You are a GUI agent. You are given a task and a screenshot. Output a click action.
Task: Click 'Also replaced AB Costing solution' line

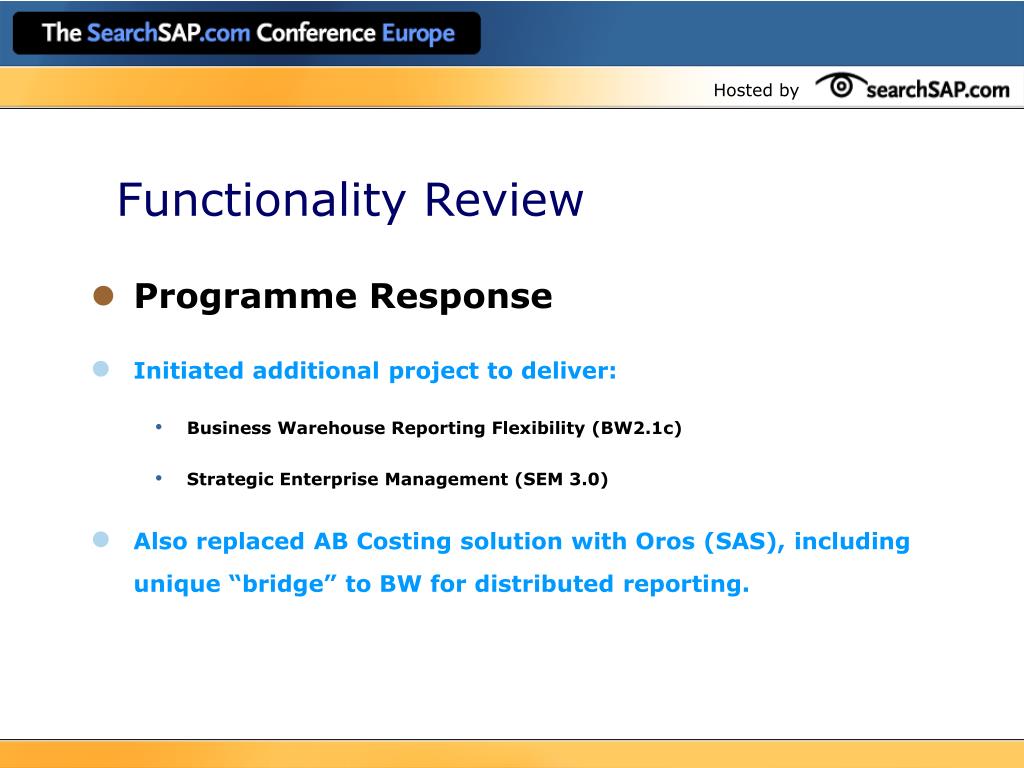click(x=522, y=541)
